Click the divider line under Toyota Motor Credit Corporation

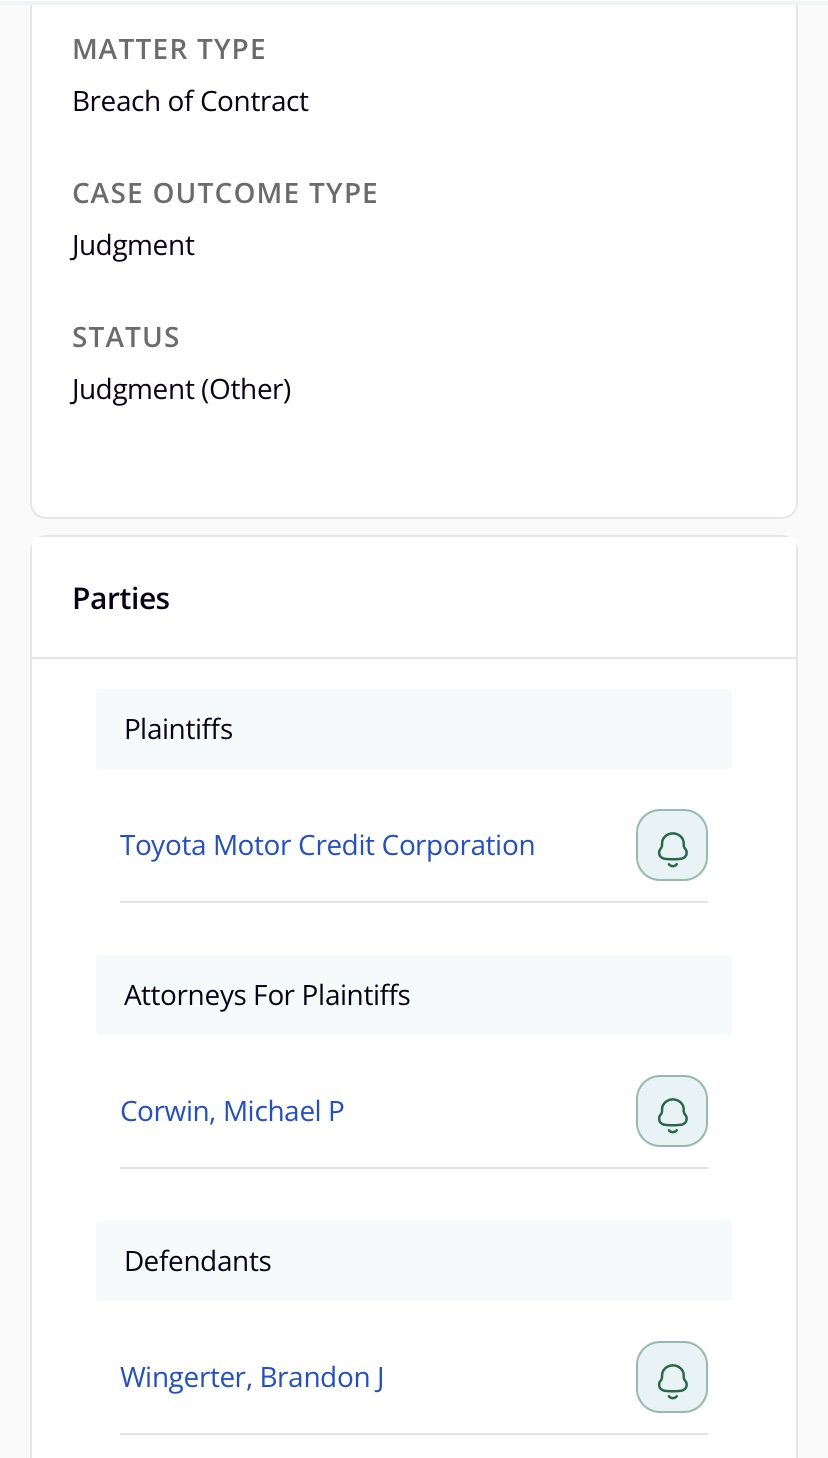(x=414, y=901)
